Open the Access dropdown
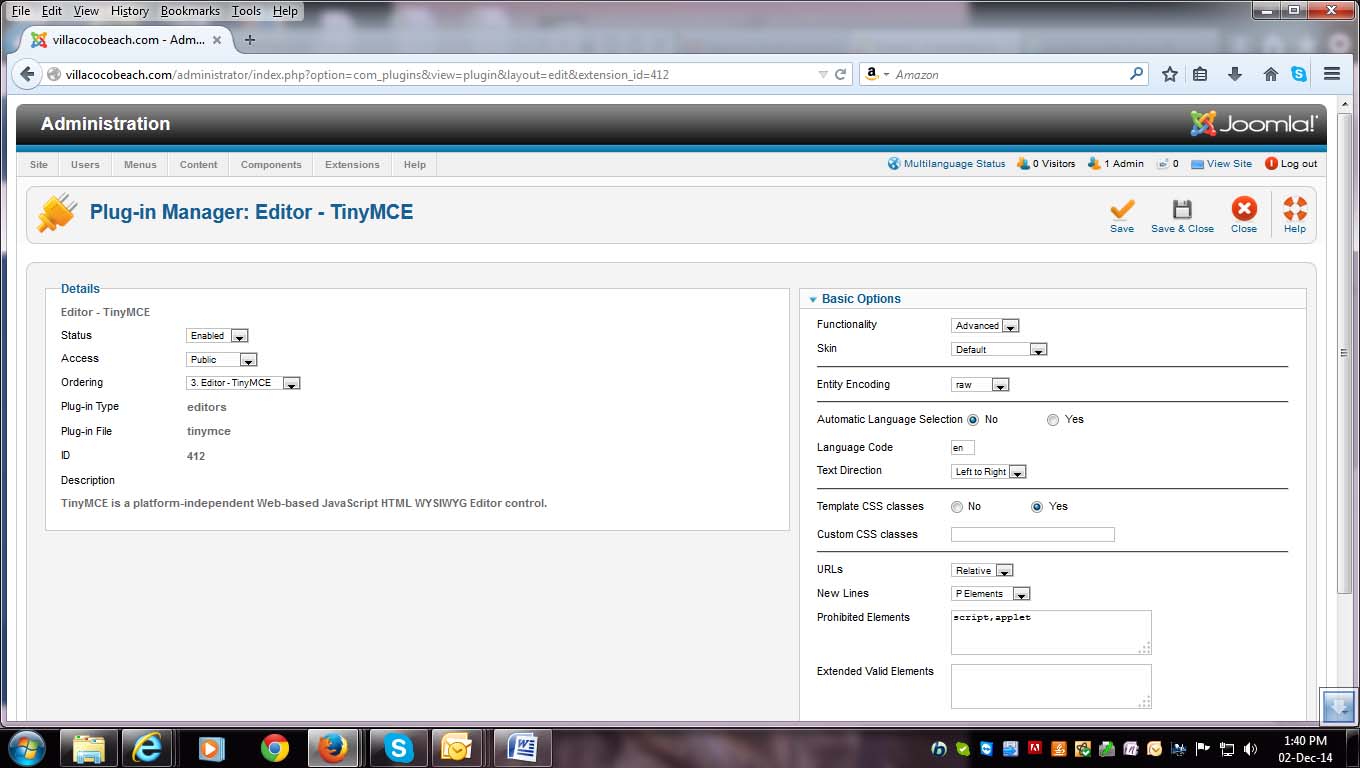The image size is (1360, 768). click(x=222, y=360)
